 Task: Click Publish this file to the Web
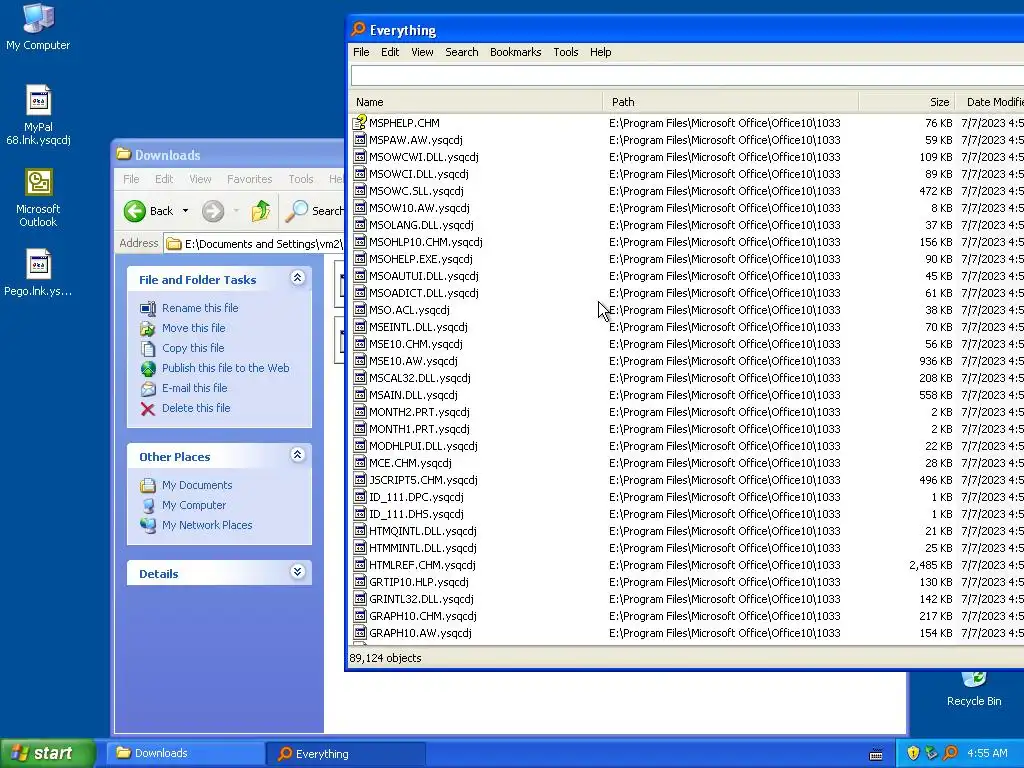[x=225, y=368]
